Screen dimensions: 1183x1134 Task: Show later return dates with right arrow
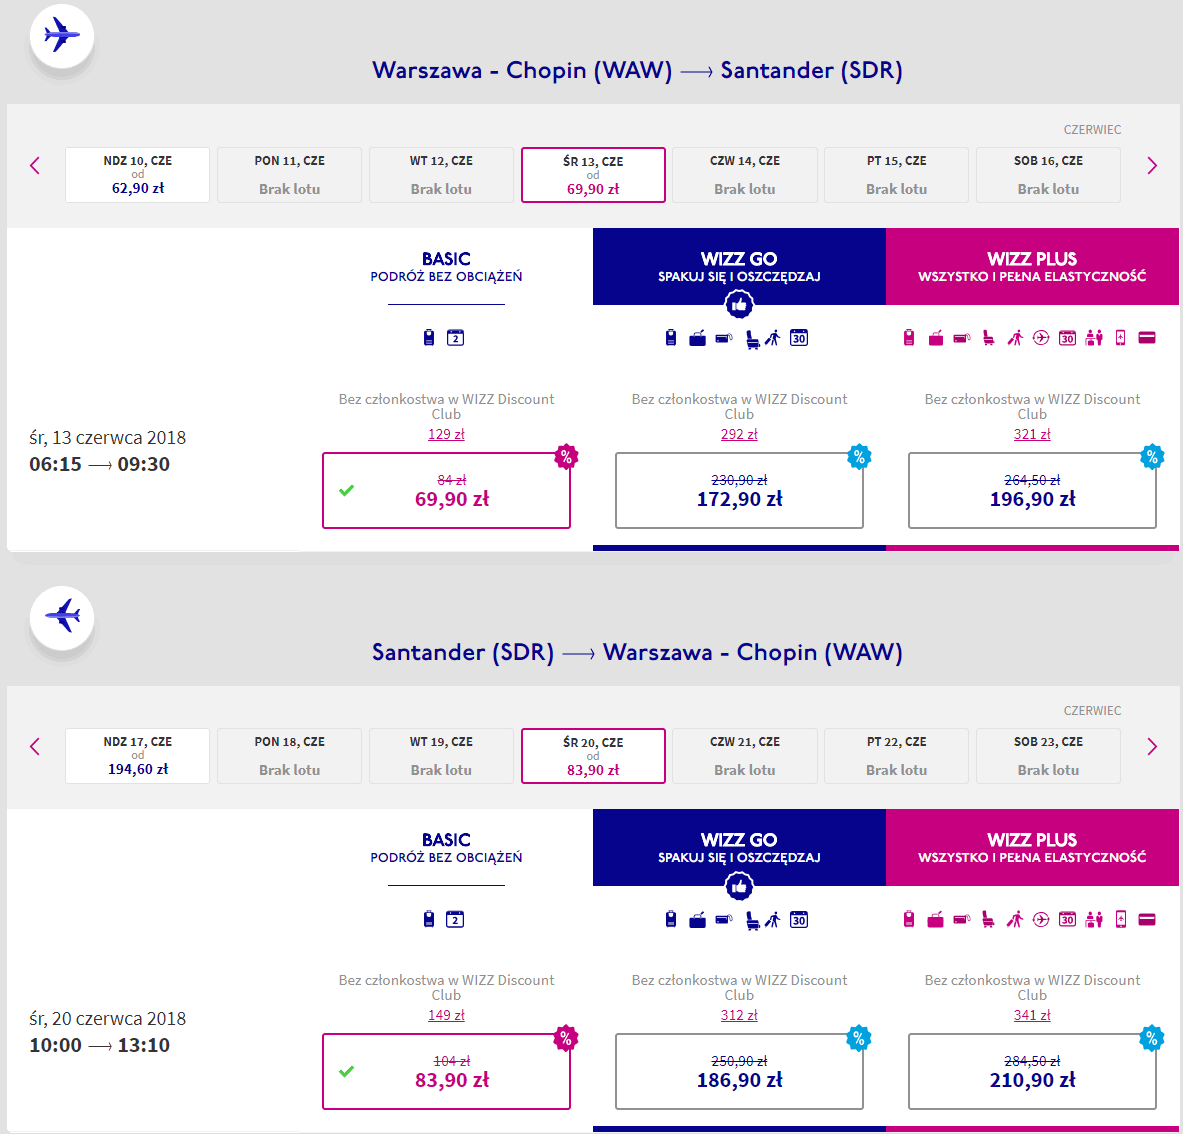point(1151,746)
